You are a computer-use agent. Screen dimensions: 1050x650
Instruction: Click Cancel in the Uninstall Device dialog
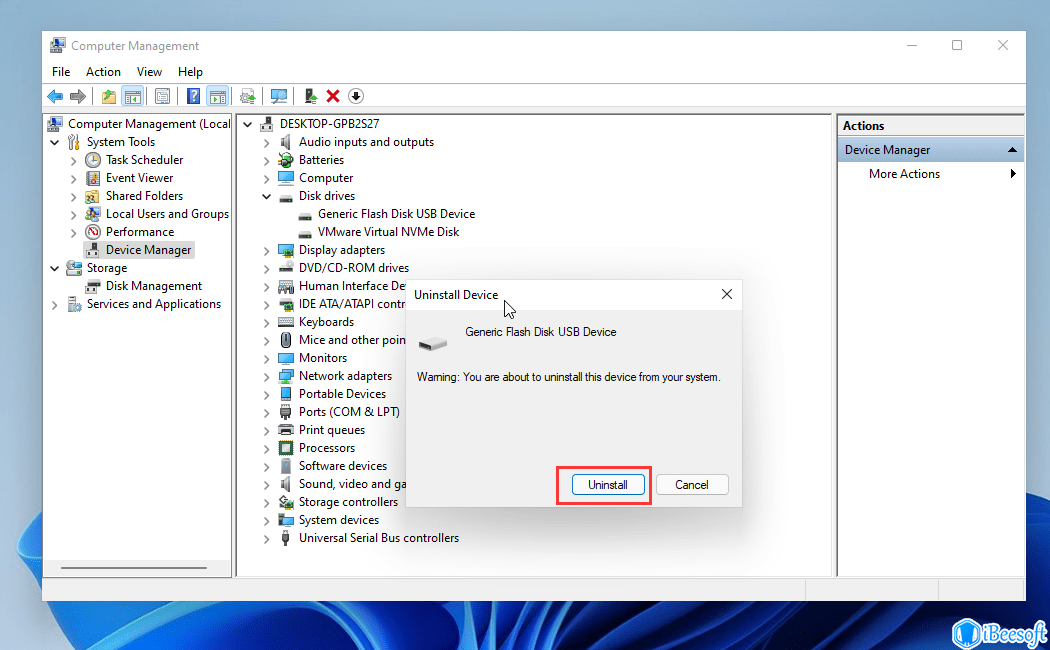692,485
